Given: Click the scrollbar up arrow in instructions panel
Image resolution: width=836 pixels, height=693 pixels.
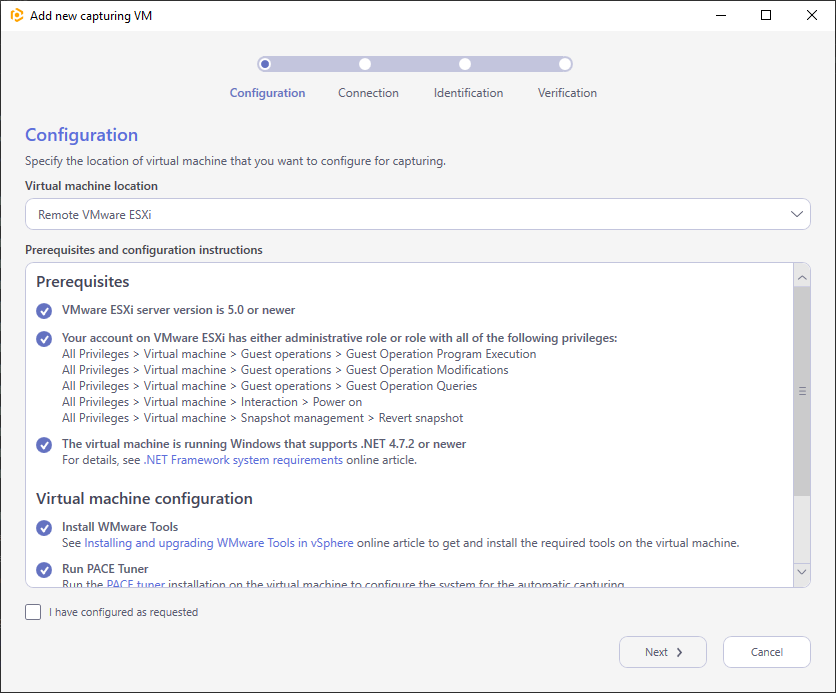Looking at the screenshot, I should pos(802,278).
